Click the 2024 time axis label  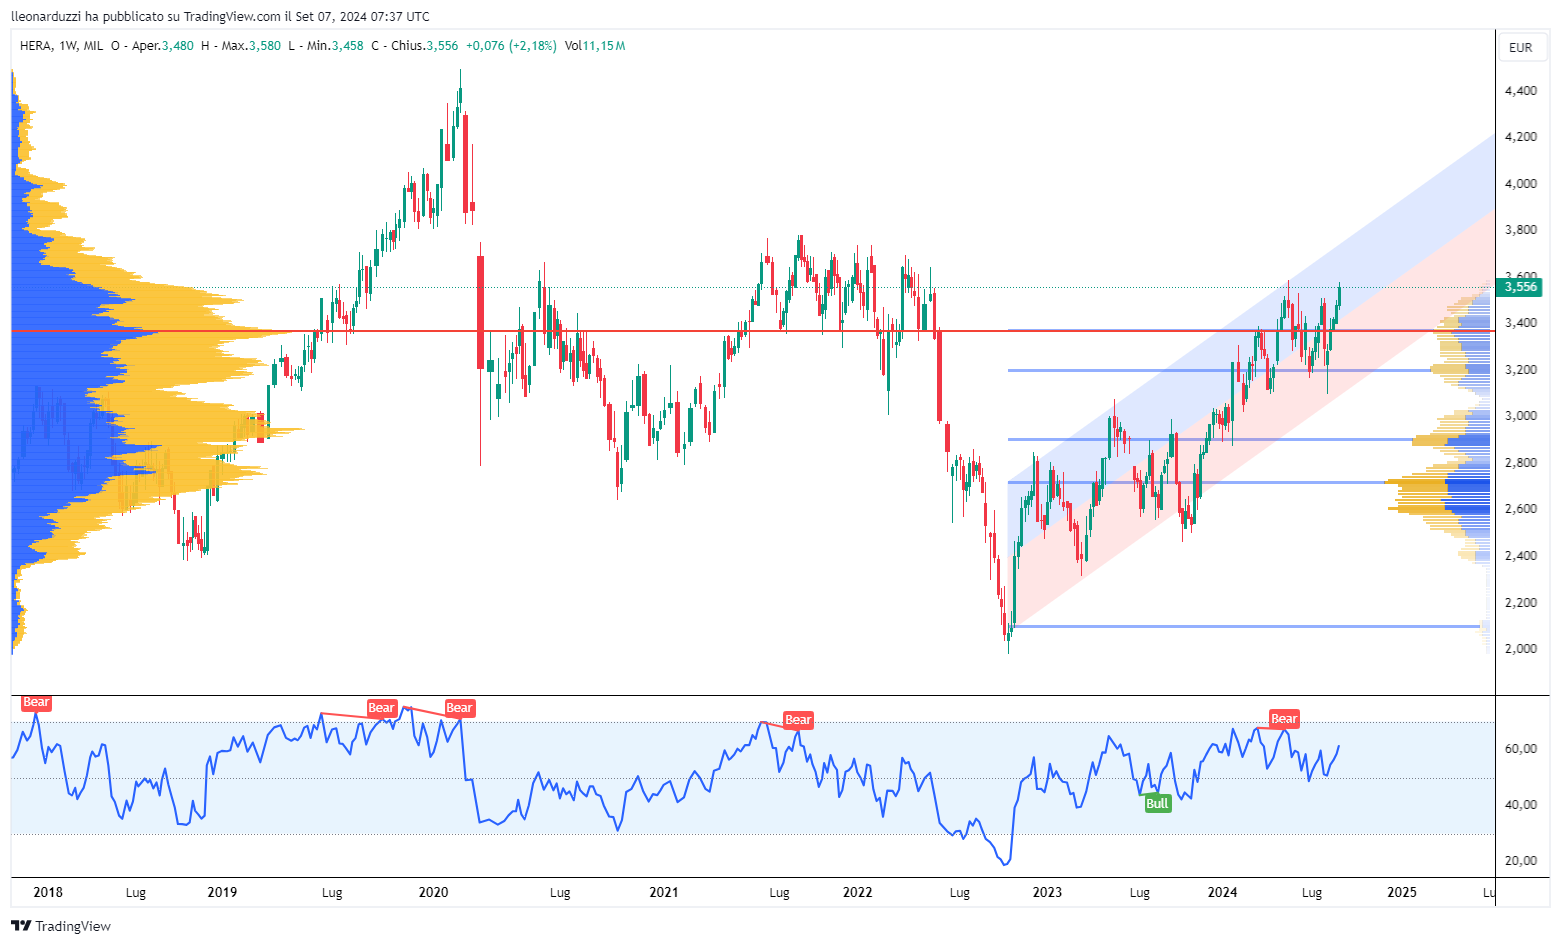pos(1222,892)
